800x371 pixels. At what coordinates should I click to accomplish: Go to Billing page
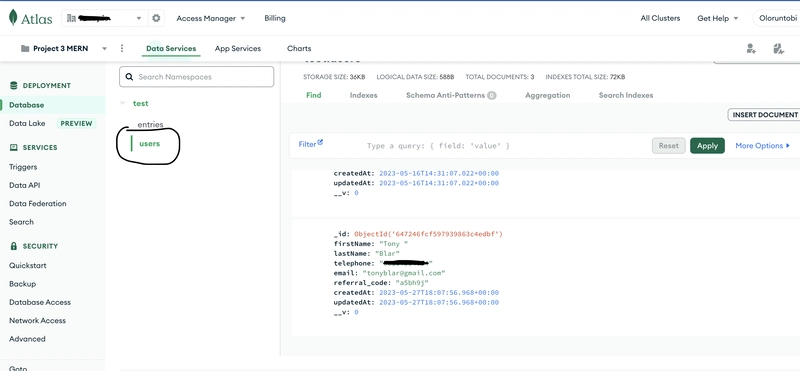click(x=275, y=18)
